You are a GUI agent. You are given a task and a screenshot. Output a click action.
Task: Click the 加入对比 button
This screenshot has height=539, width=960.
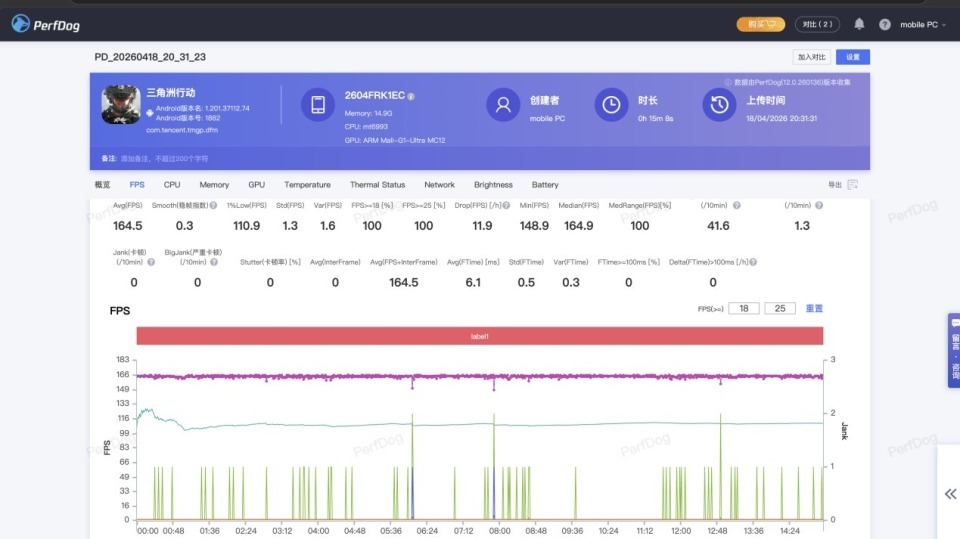tap(811, 57)
